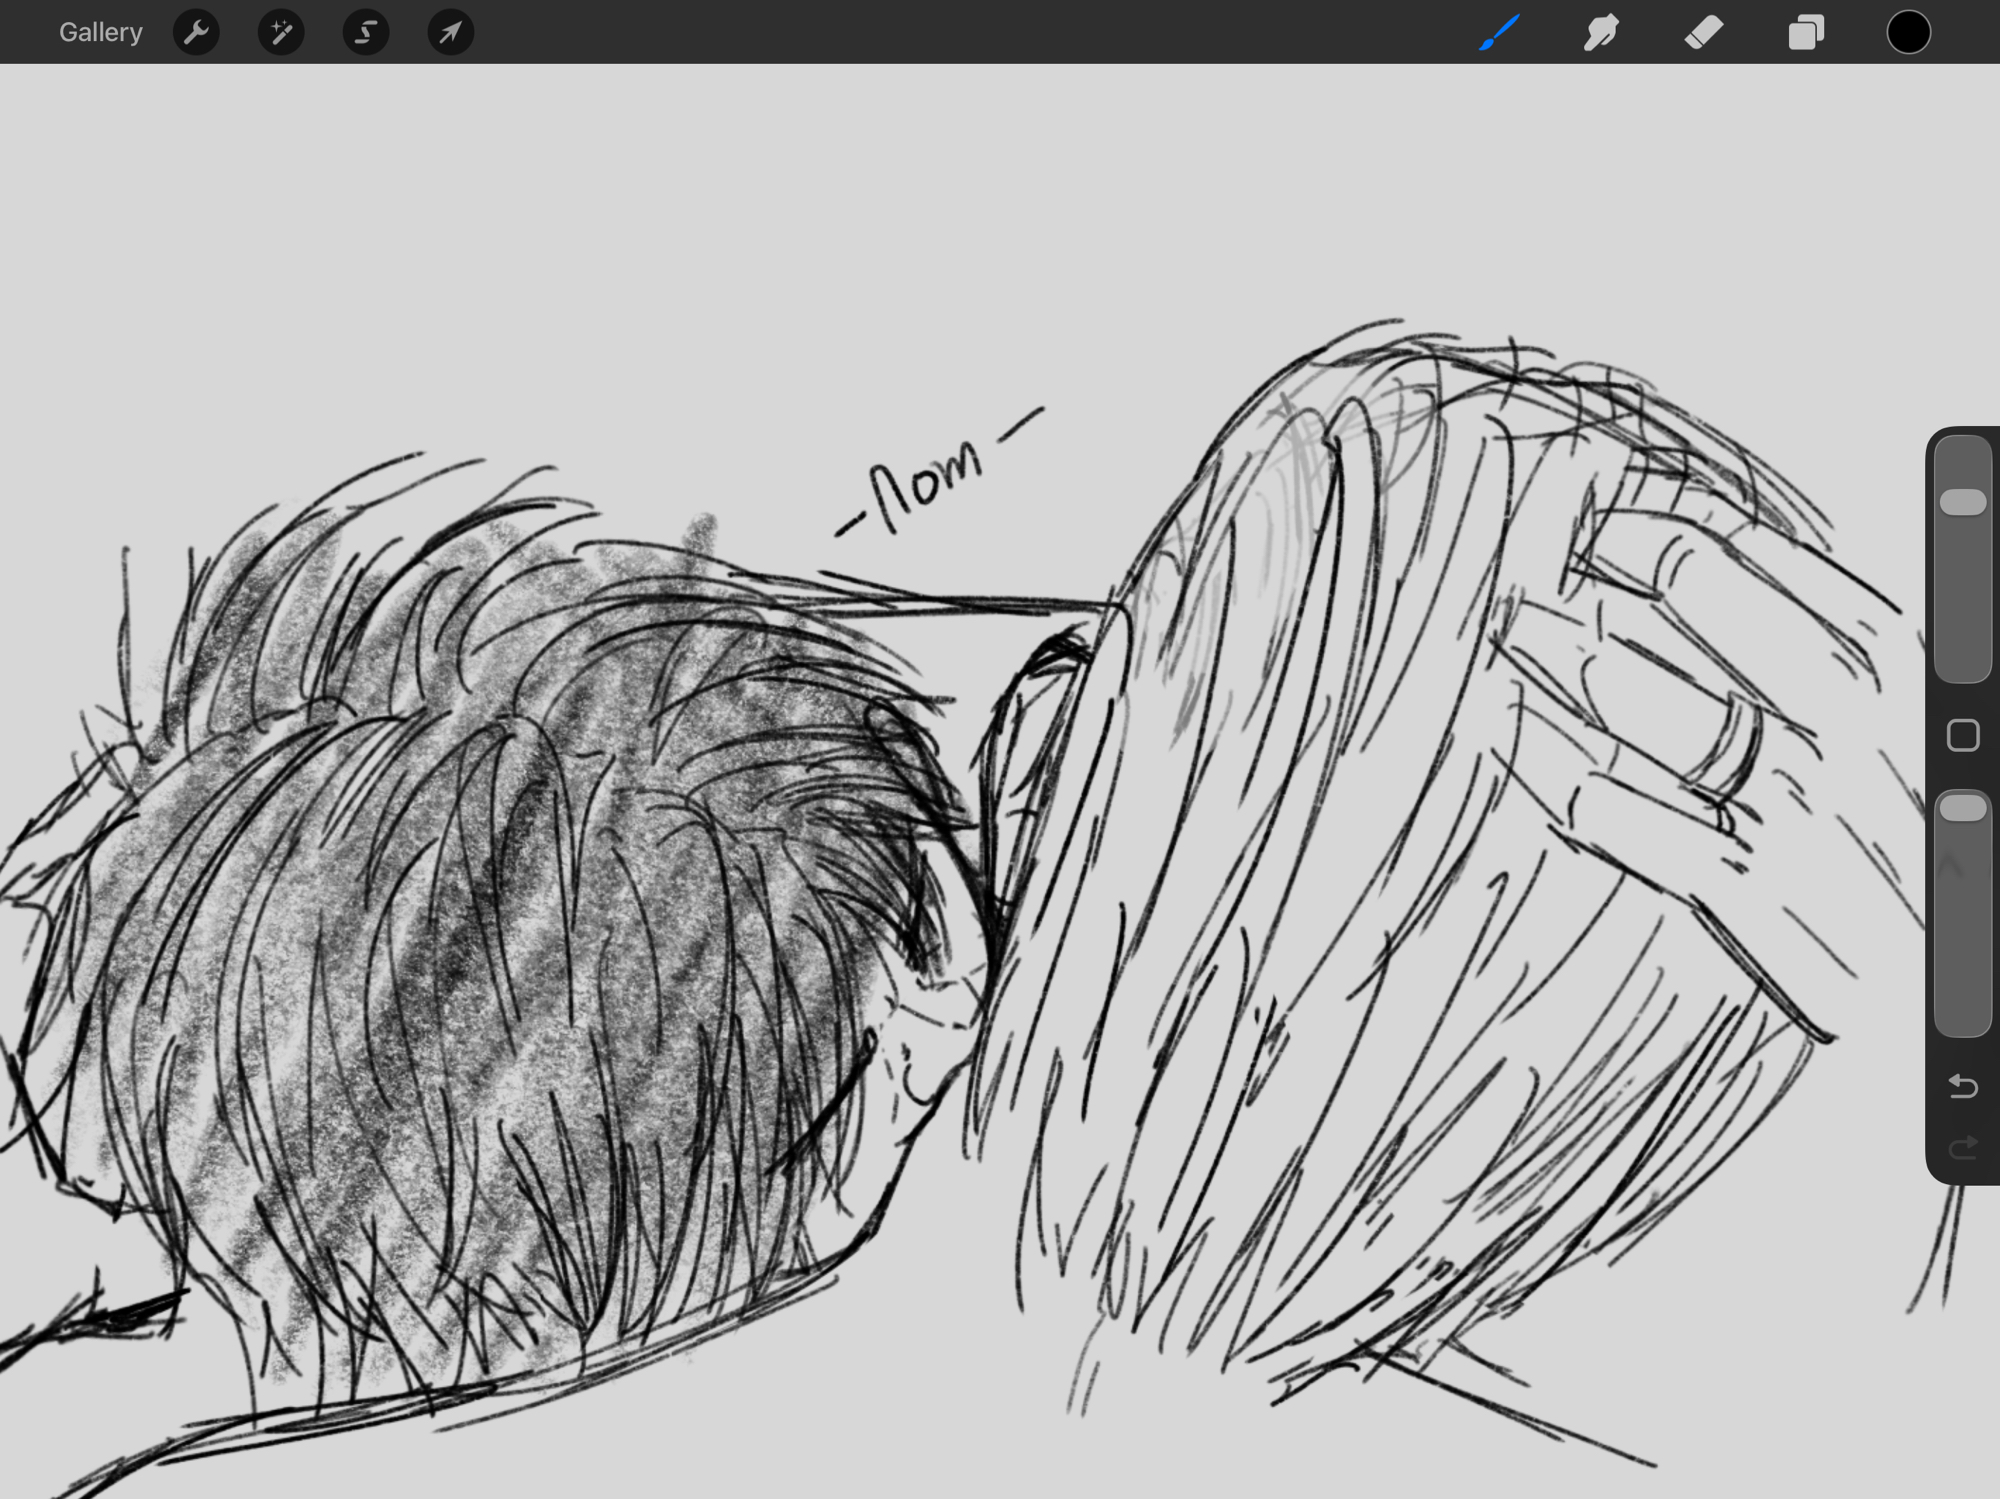Screen dimensions: 2000x1499
Task: Activate the Transform arrow tool
Action: (x=451, y=32)
